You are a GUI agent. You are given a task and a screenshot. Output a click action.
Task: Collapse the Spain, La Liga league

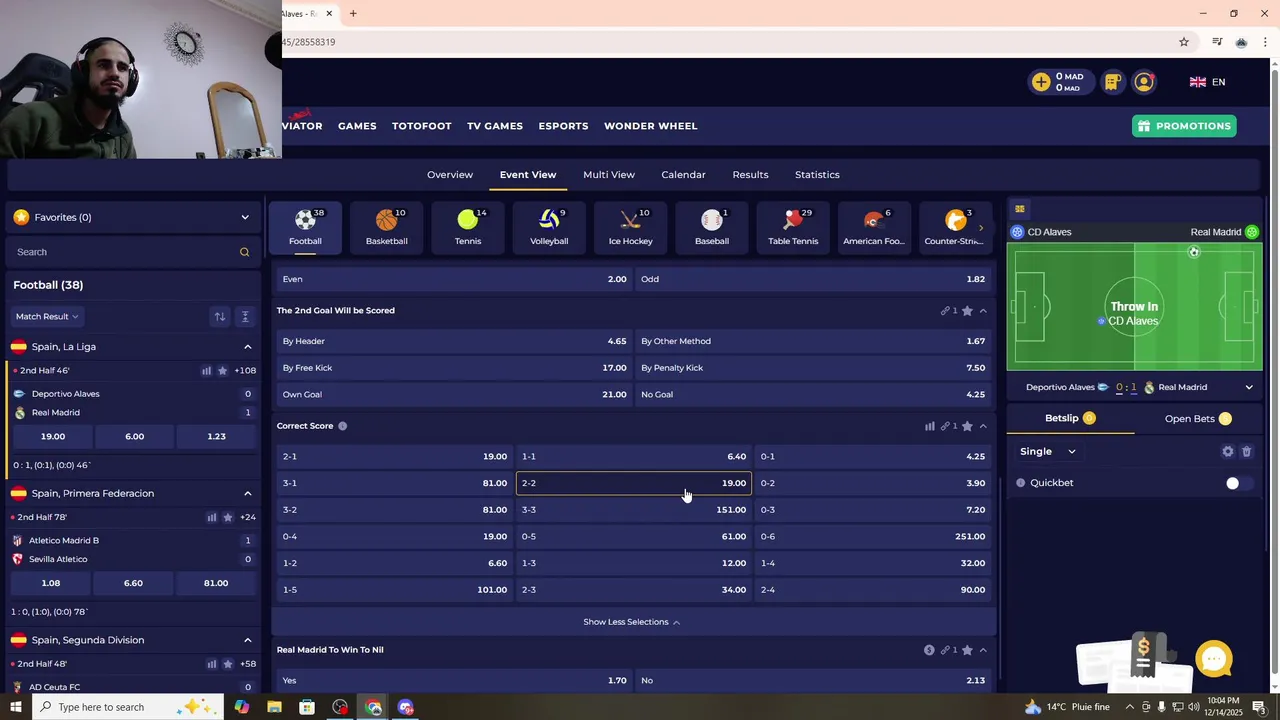248,347
